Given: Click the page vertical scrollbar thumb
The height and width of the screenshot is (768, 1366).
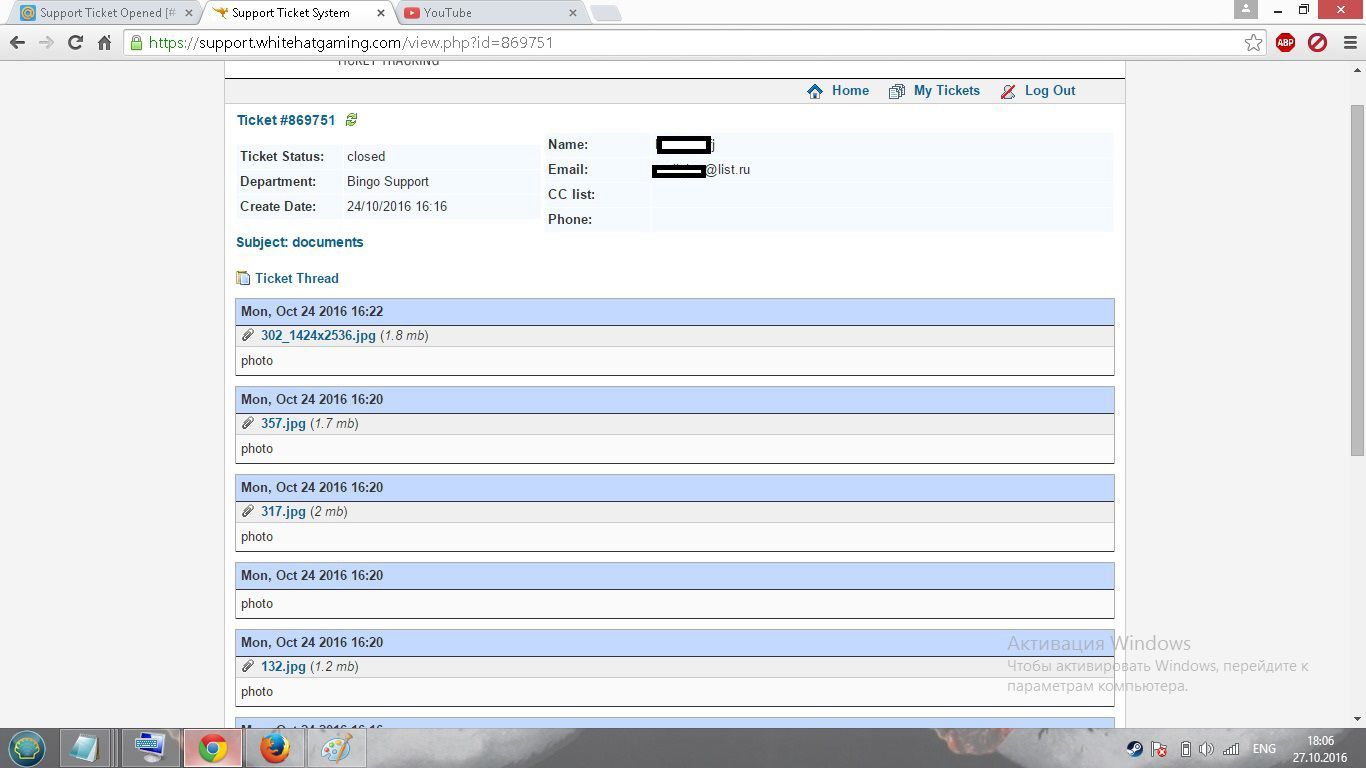Looking at the screenshot, I should pos(1357,279).
